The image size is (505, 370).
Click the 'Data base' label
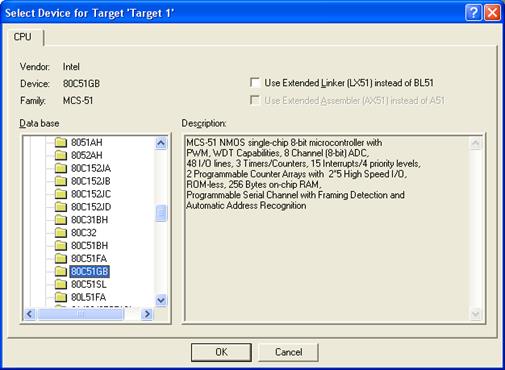pyautogui.click(x=39, y=123)
